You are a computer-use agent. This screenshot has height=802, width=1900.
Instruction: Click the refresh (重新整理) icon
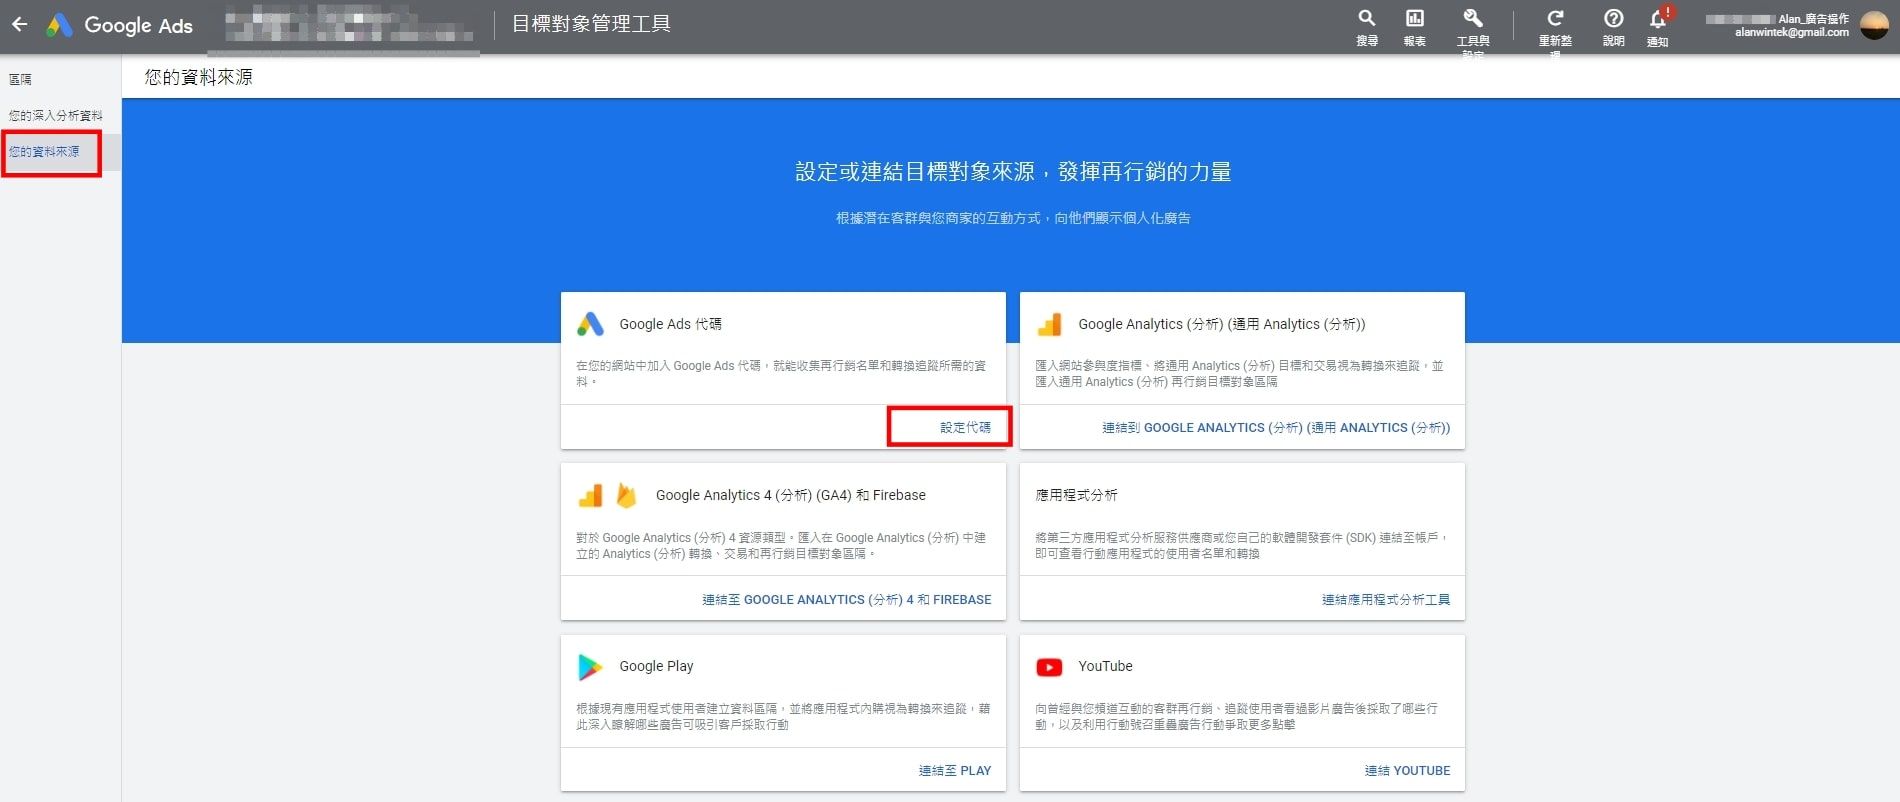click(1555, 18)
